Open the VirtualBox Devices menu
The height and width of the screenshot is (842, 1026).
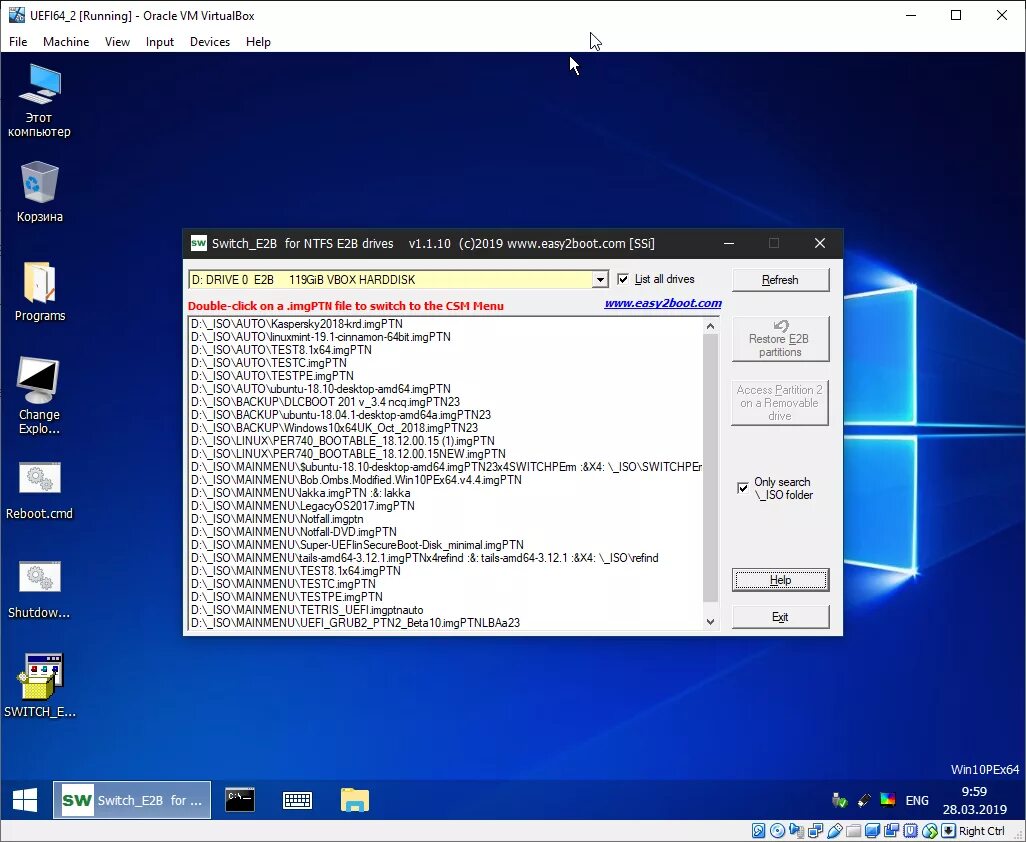(210, 42)
